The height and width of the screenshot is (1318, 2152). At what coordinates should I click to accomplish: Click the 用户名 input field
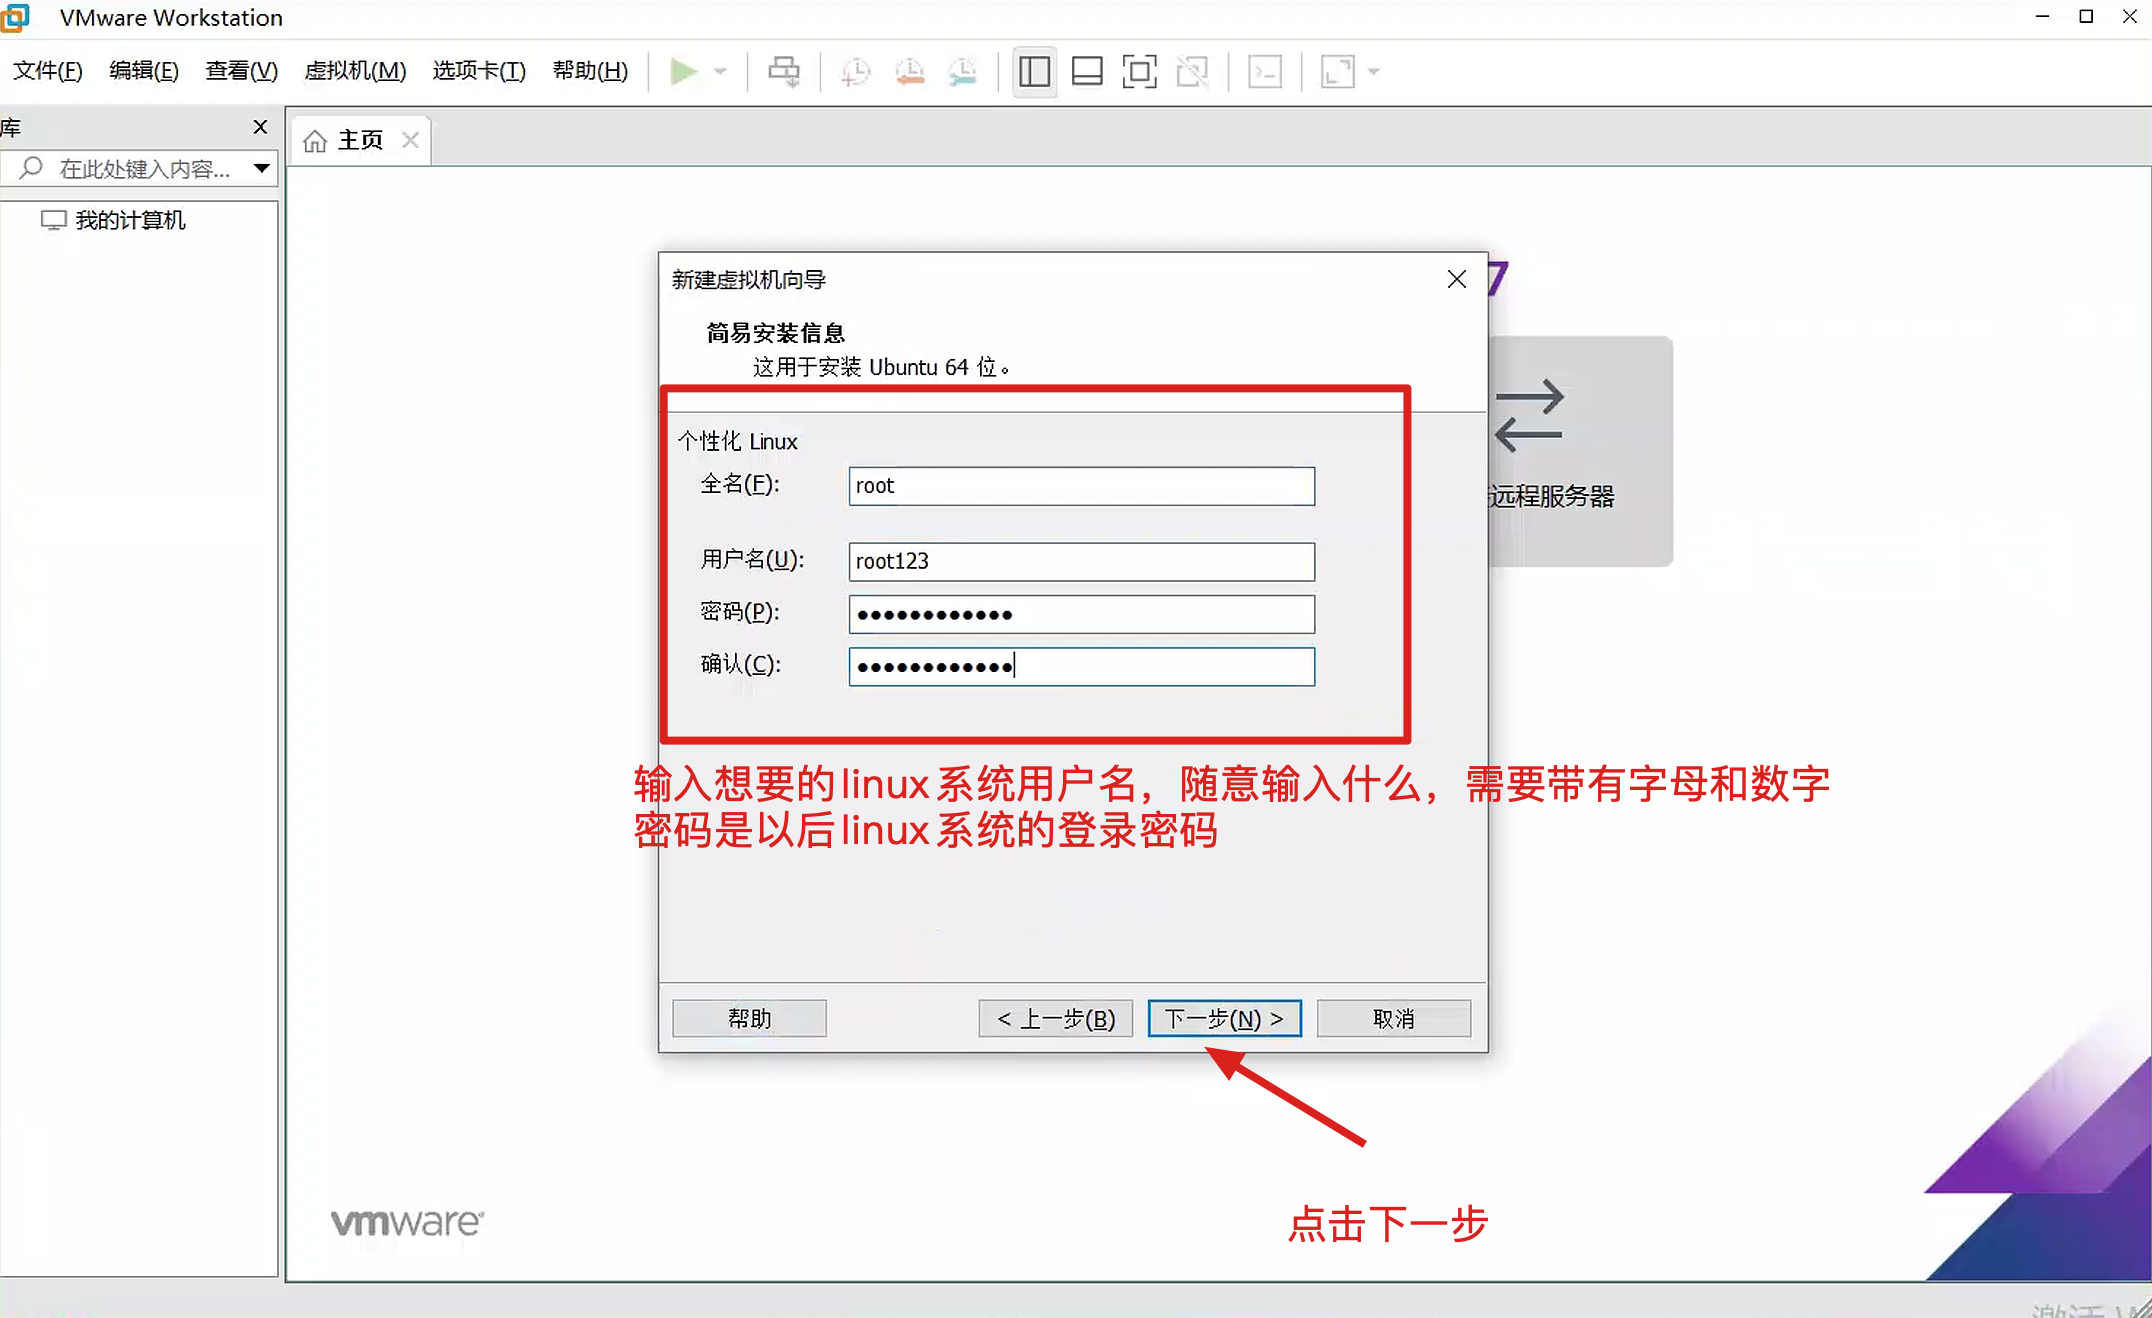[1081, 561]
